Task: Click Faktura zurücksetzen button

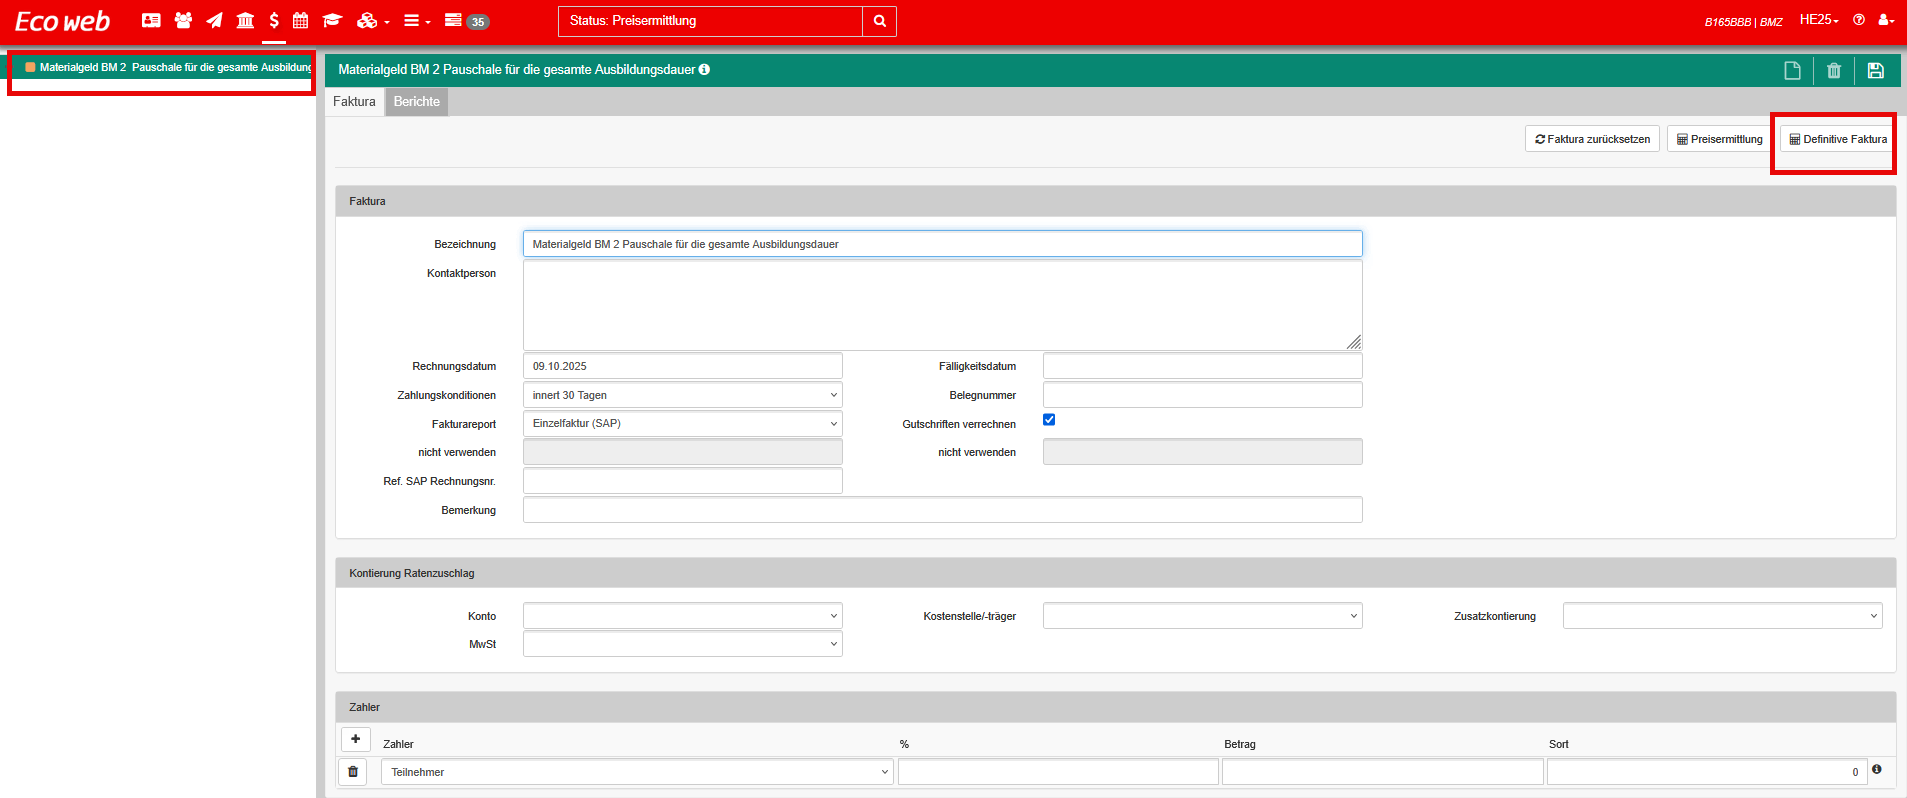Action: 1592,139
